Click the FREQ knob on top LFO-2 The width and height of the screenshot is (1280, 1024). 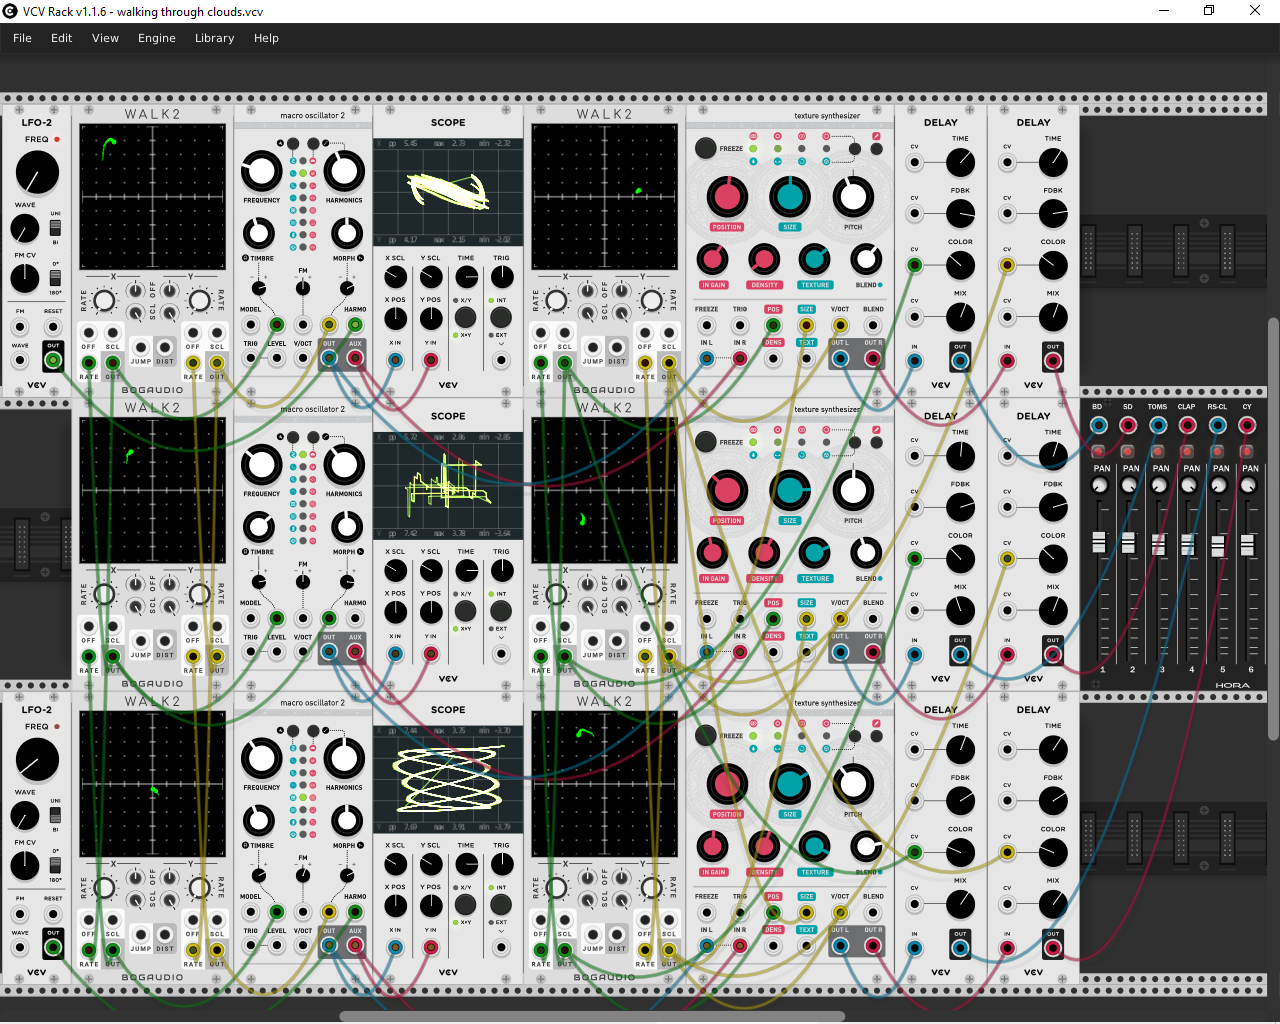coord(37,173)
